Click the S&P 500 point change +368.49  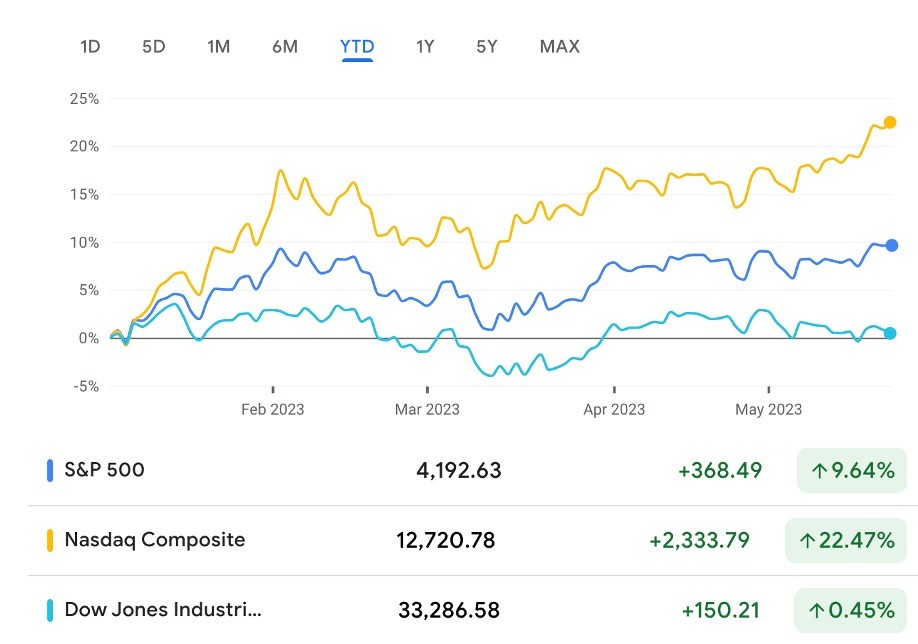(x=720, y=470)
